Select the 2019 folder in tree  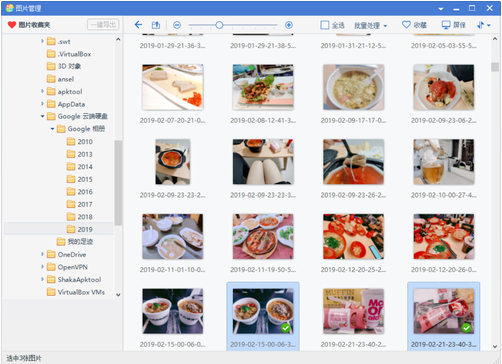(x=80, y=229)
